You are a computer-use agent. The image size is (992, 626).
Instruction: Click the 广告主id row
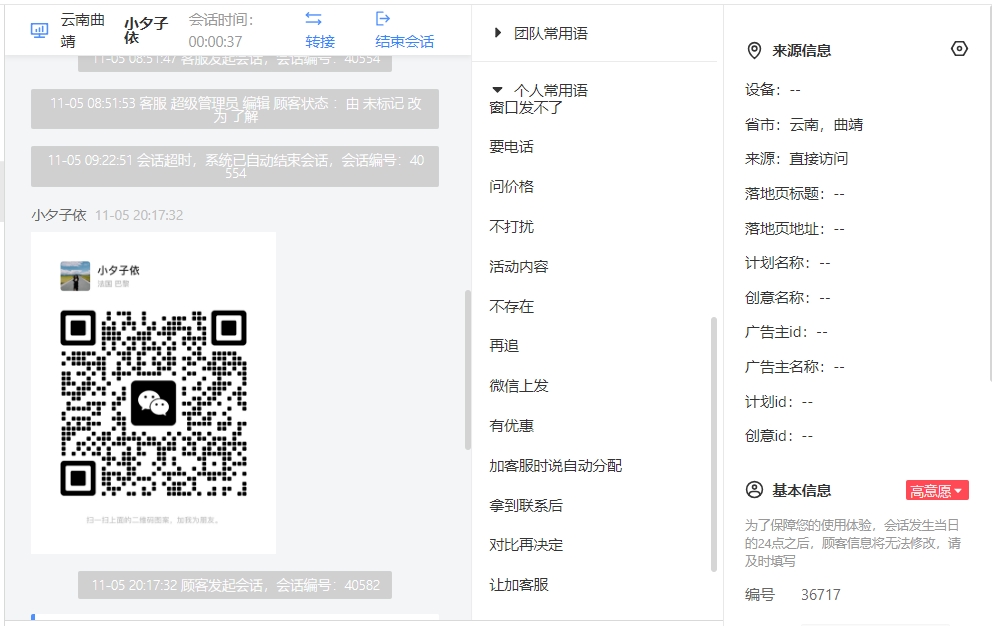click(x=786, y=332)
